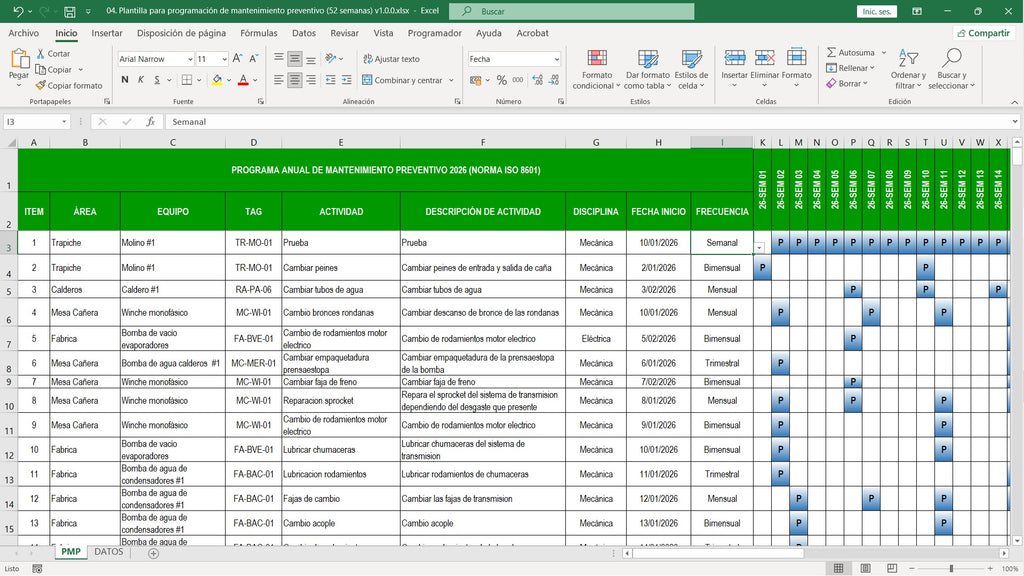
Task: Open Ordenar y filtrar
Action: (908, 69)
